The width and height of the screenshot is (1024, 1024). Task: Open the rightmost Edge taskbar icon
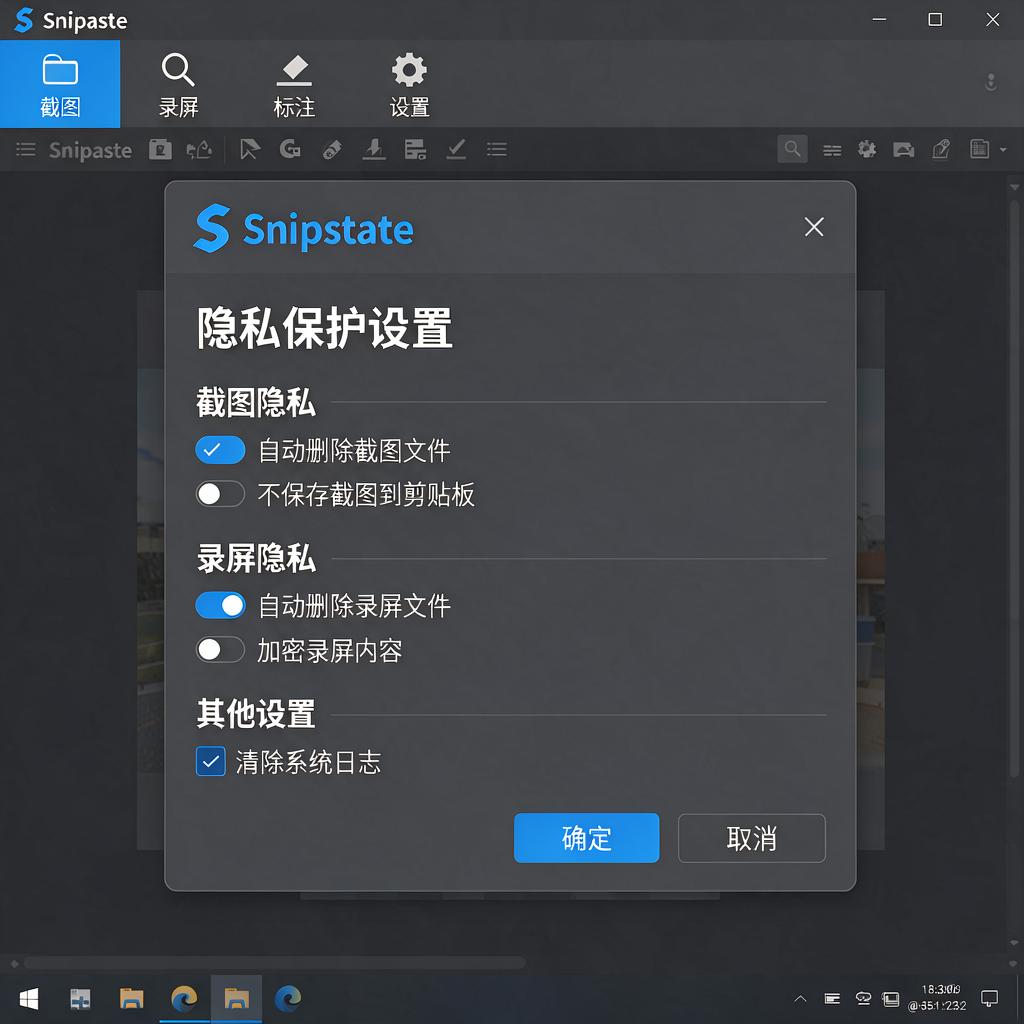click(288, 999)
